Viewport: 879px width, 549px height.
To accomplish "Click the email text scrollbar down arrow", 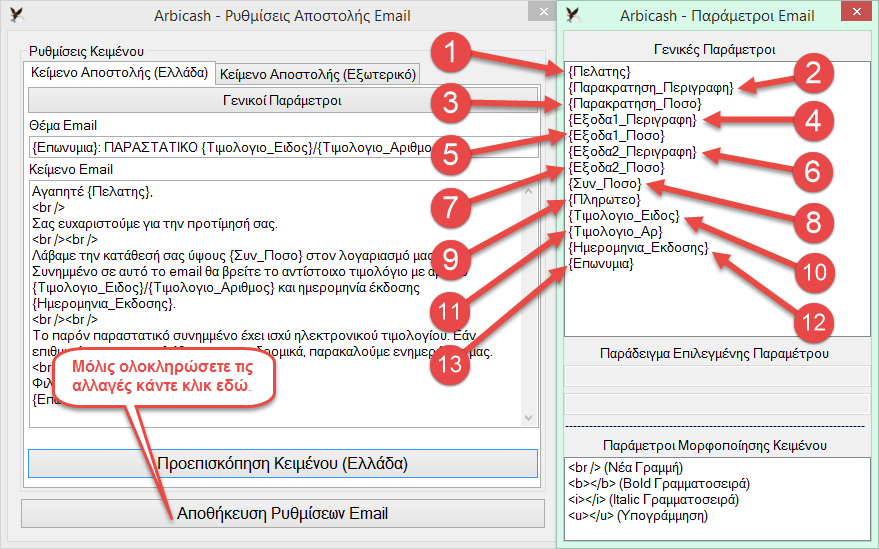I will 528,418.
